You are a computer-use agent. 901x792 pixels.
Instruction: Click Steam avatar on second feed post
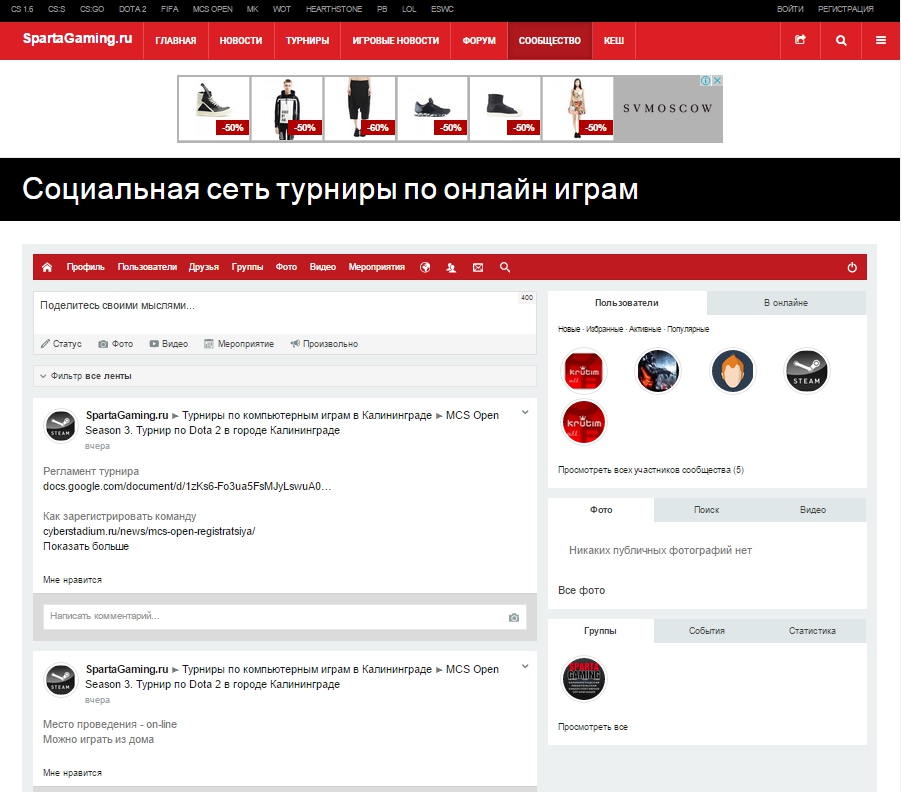click(60, 680)
